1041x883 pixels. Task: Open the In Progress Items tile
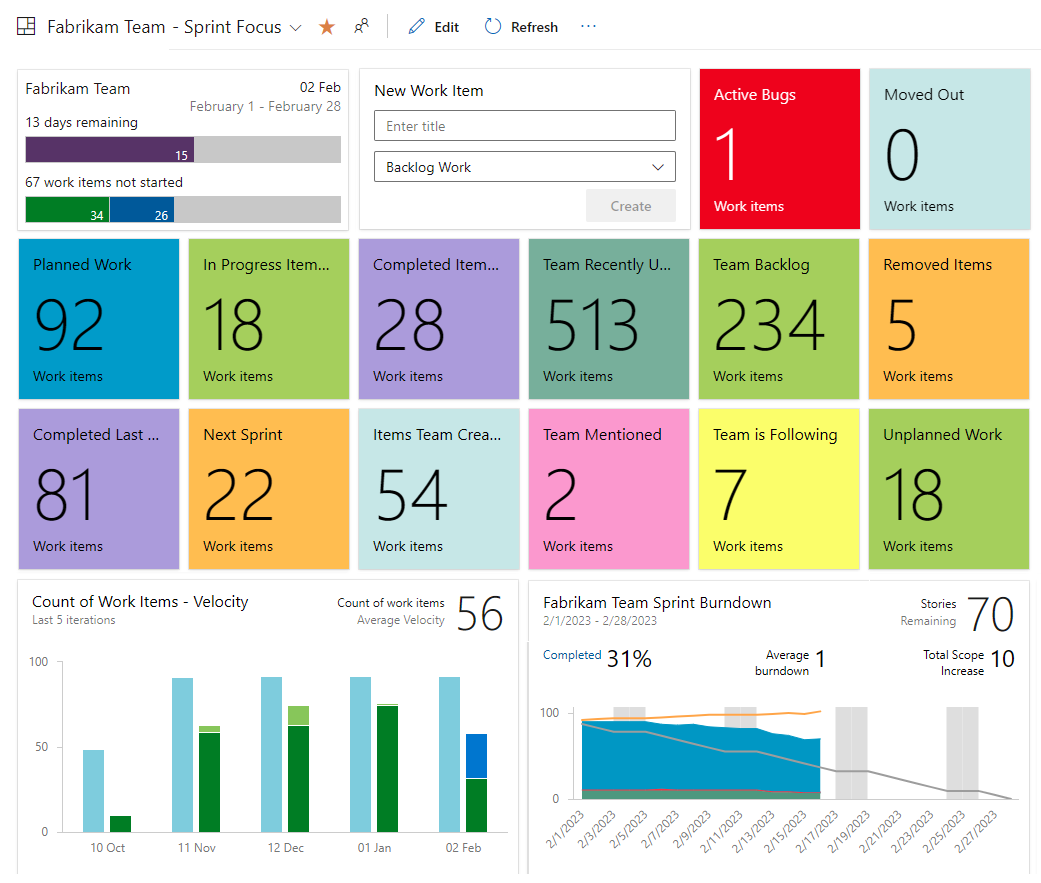[x=269, y=319]
